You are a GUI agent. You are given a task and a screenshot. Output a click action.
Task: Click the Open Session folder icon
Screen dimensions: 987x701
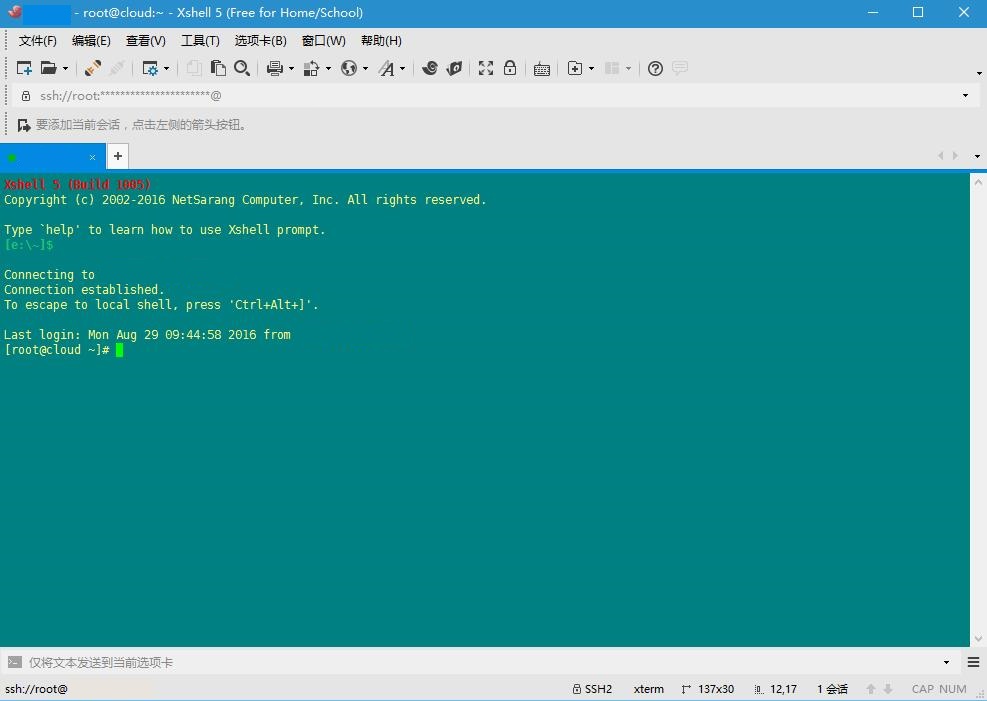[48, 68]
